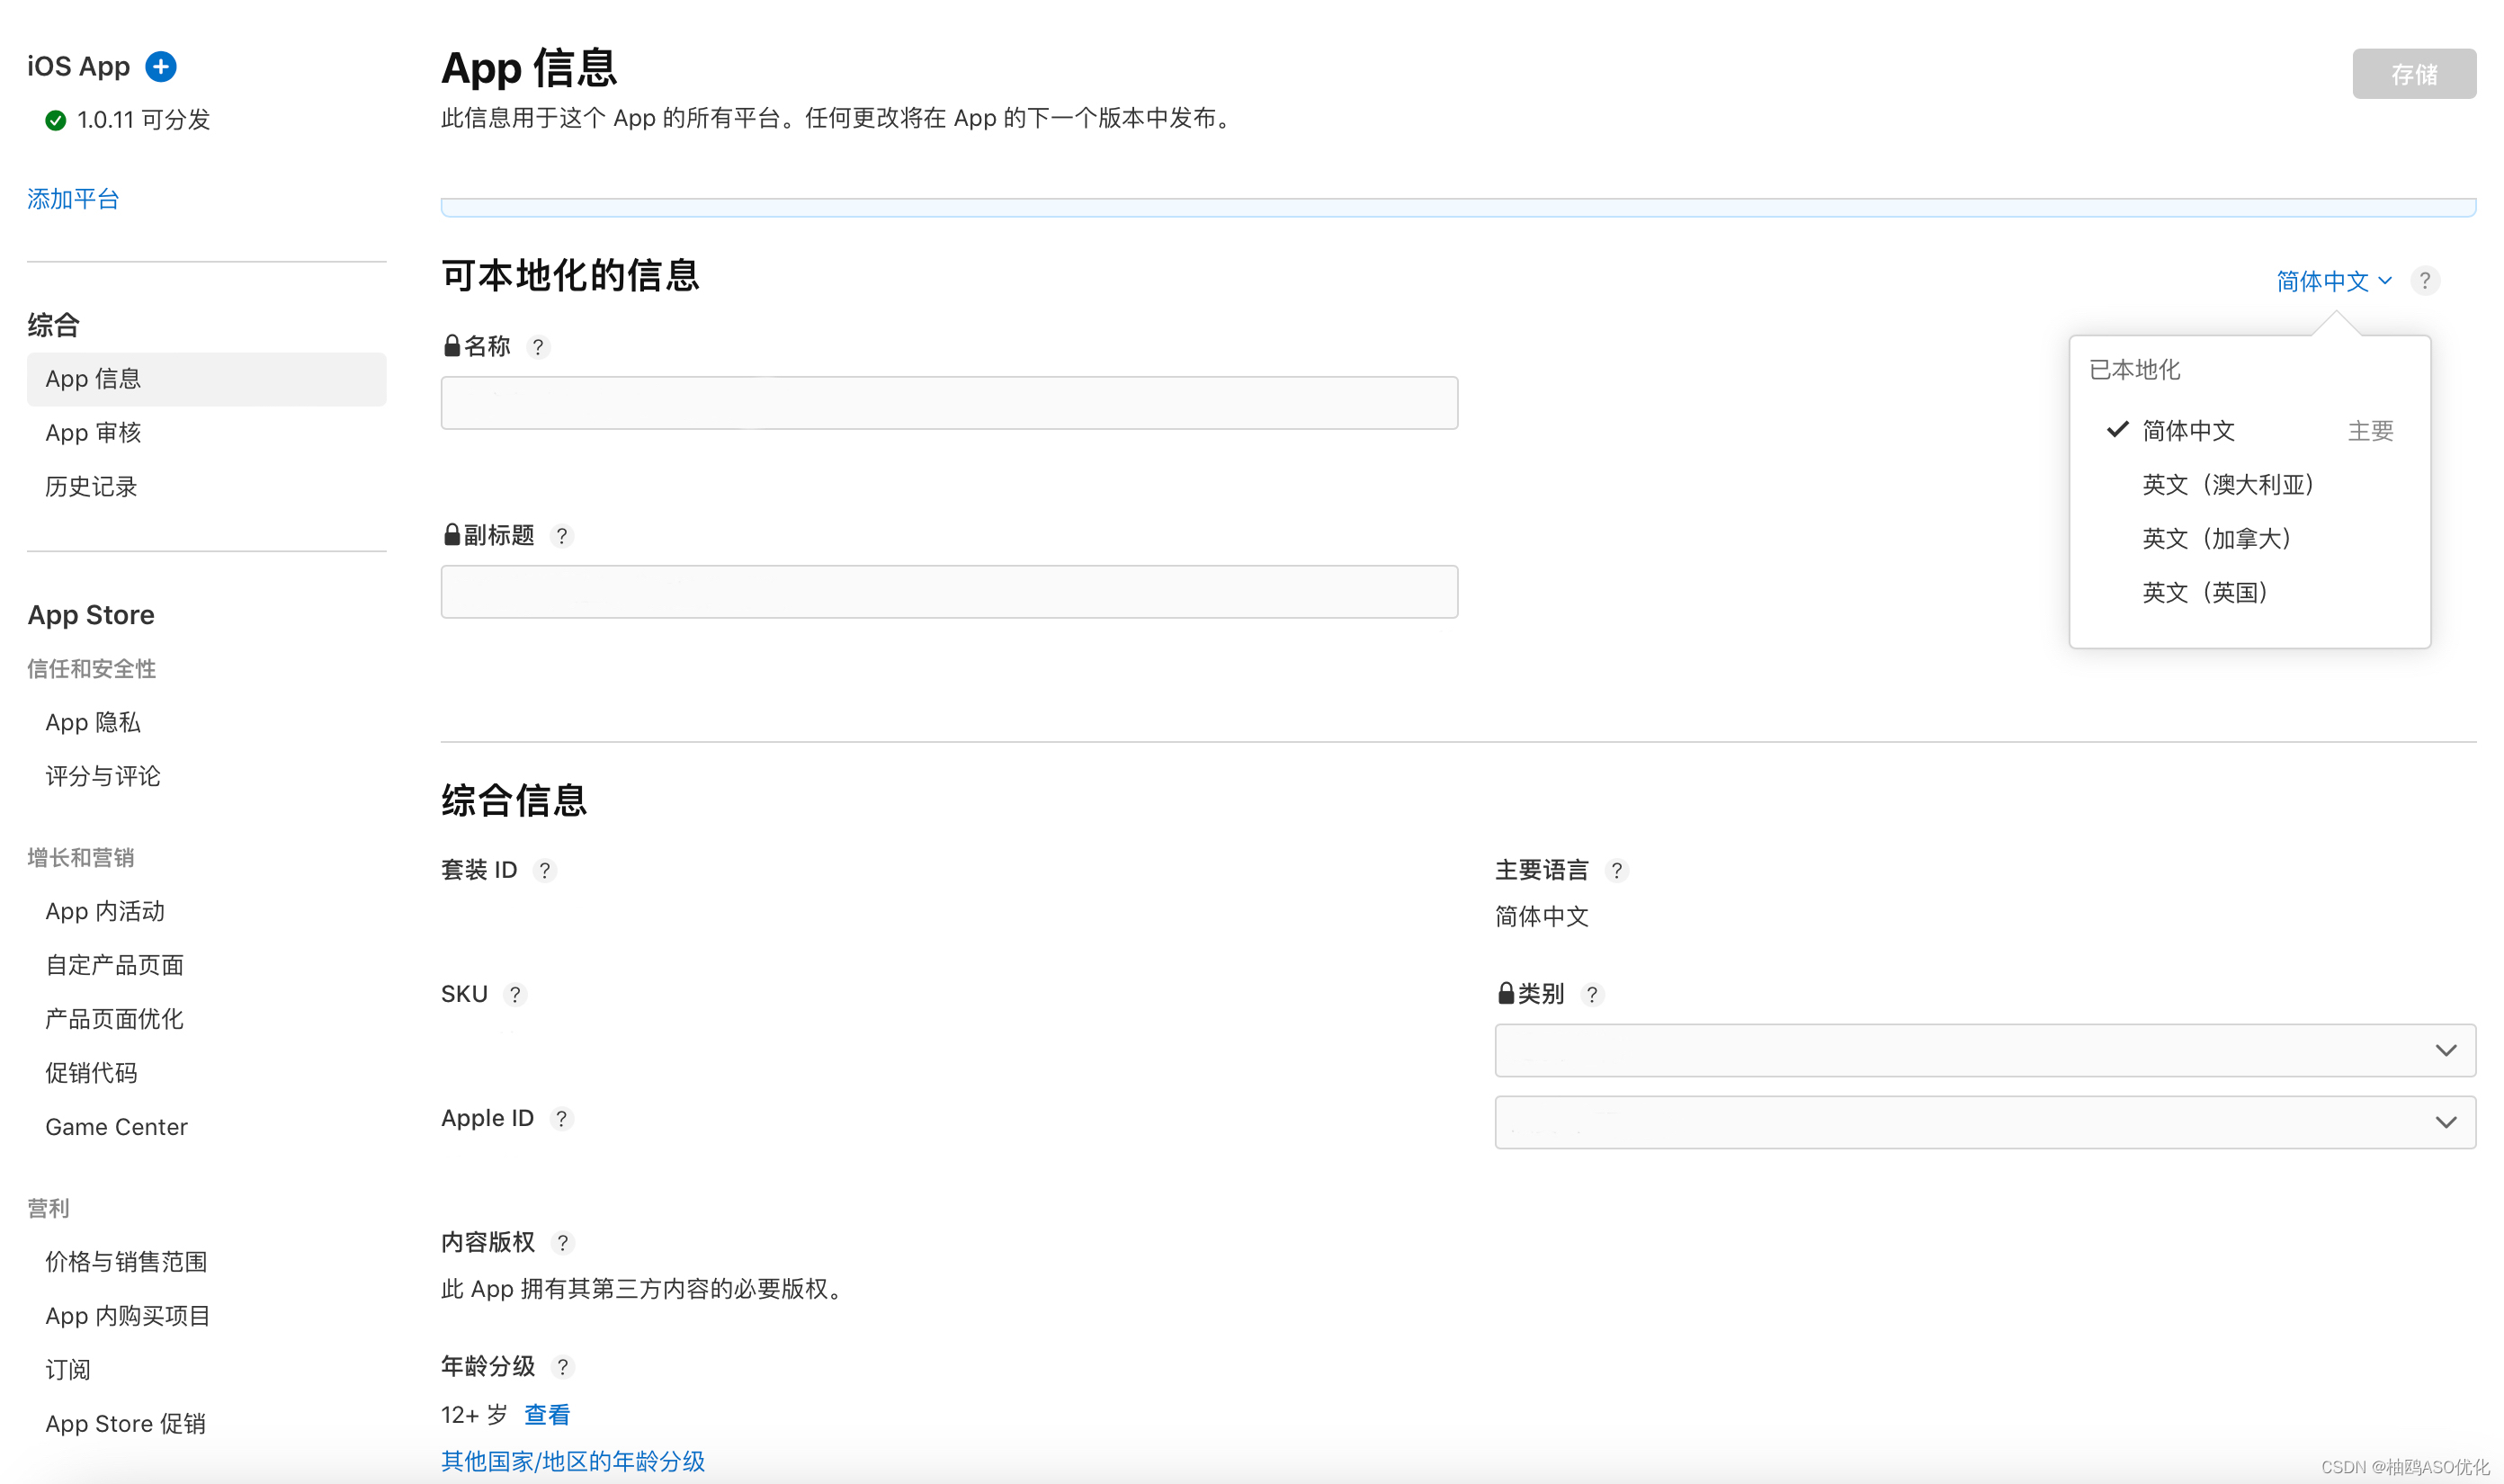Expand the second category dropdown
This screenshot has width=2504, height=1484.
[x=1984, y=1122]
